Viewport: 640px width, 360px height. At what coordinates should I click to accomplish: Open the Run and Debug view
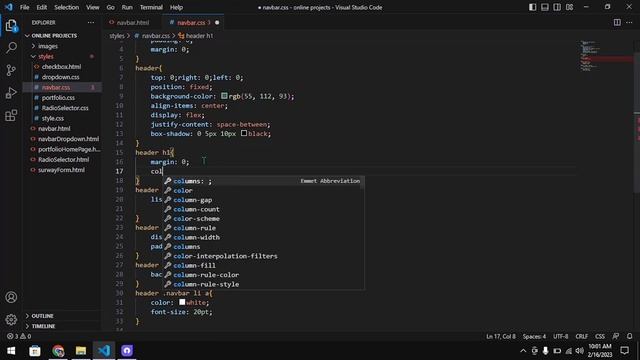point(11,93)
